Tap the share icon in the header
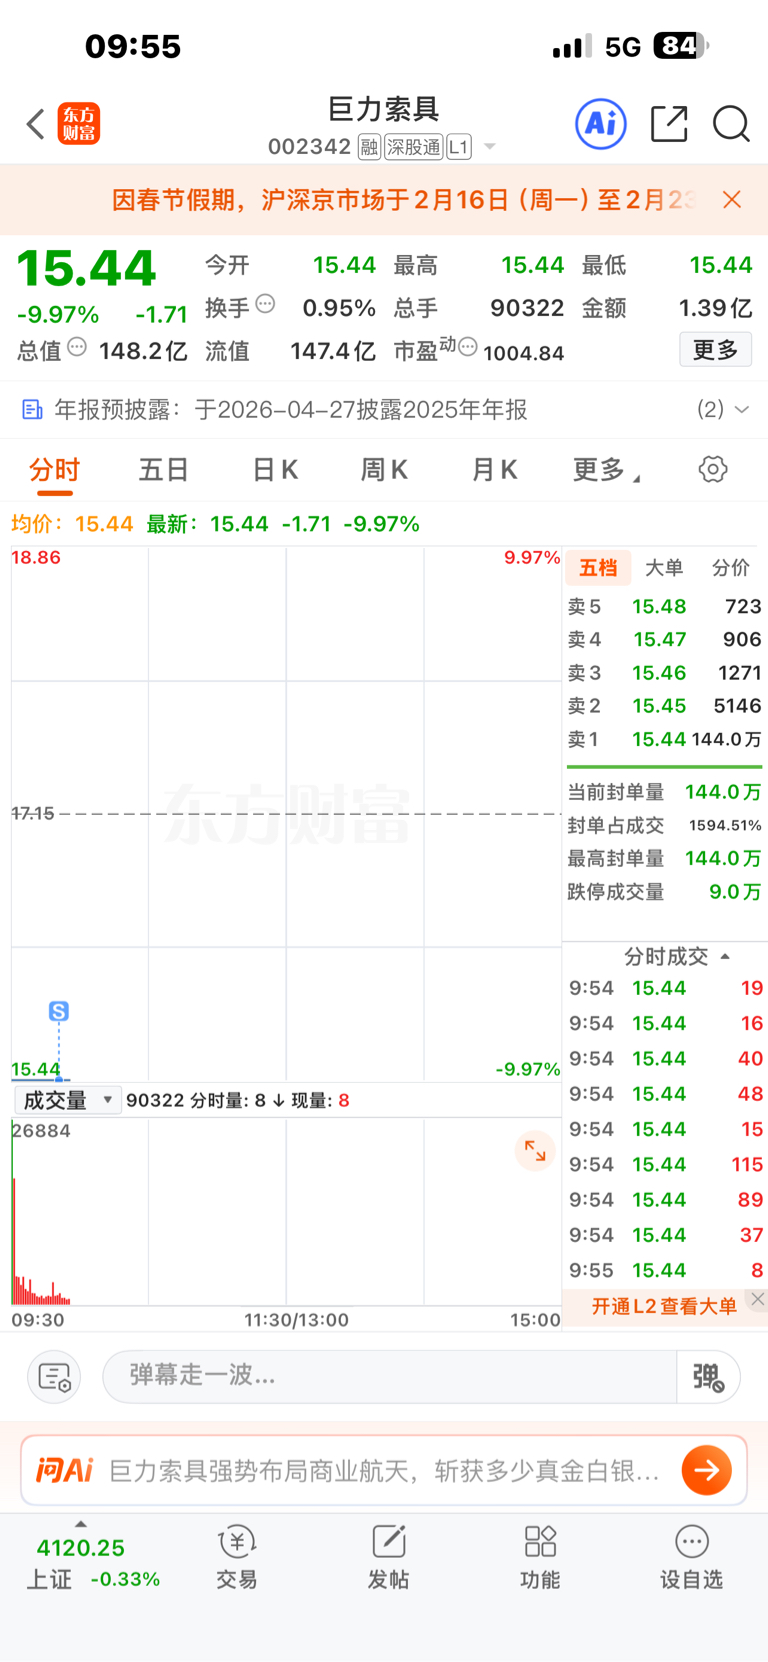This screenshot has width=768, height=1662. tap(669, 124)
